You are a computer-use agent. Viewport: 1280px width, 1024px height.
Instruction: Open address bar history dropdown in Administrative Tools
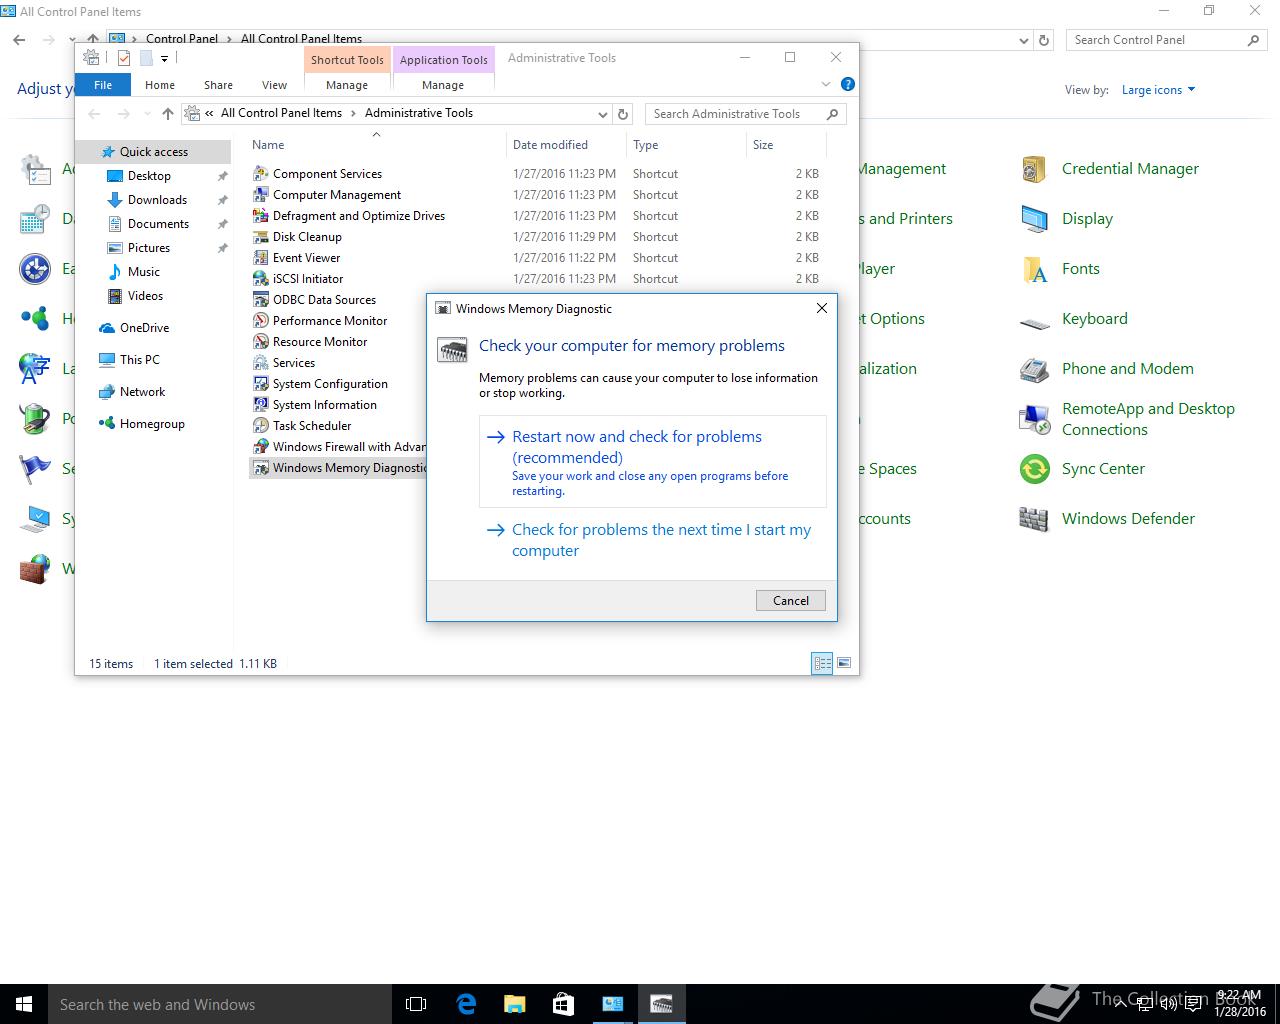pos(602,114)
